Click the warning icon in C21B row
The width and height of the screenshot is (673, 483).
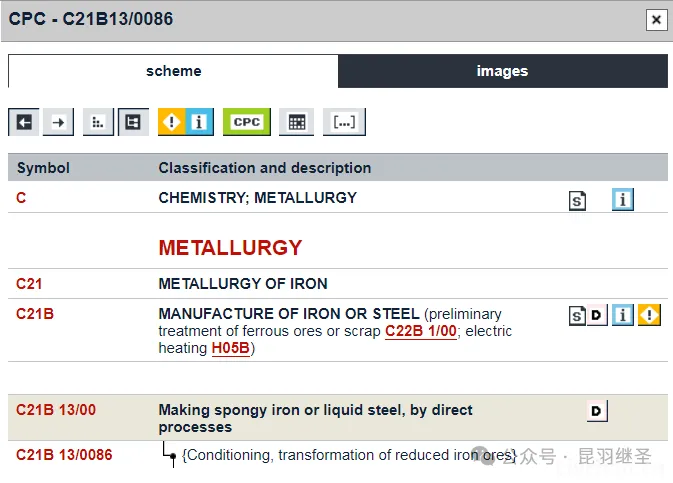pyautogui.click(x=650, y=316)
